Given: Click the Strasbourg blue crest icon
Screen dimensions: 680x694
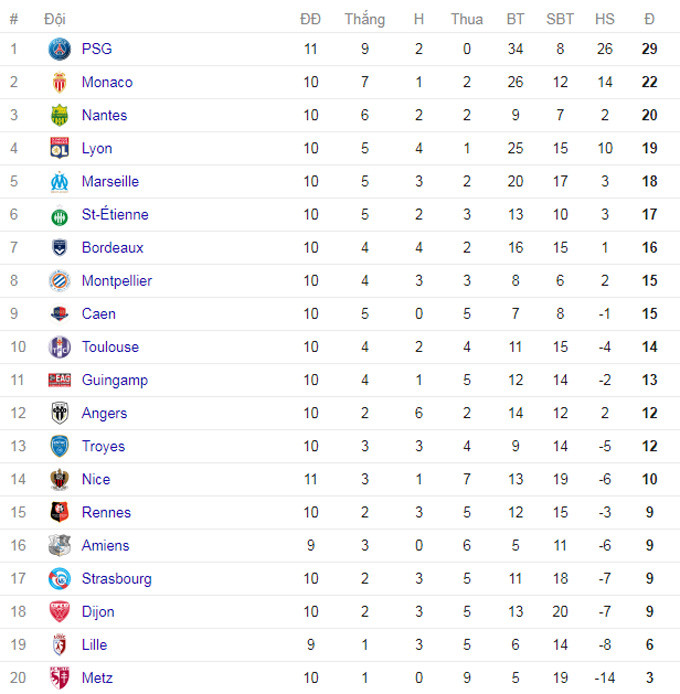Looking at the screenshot, I should coord(59,578).
